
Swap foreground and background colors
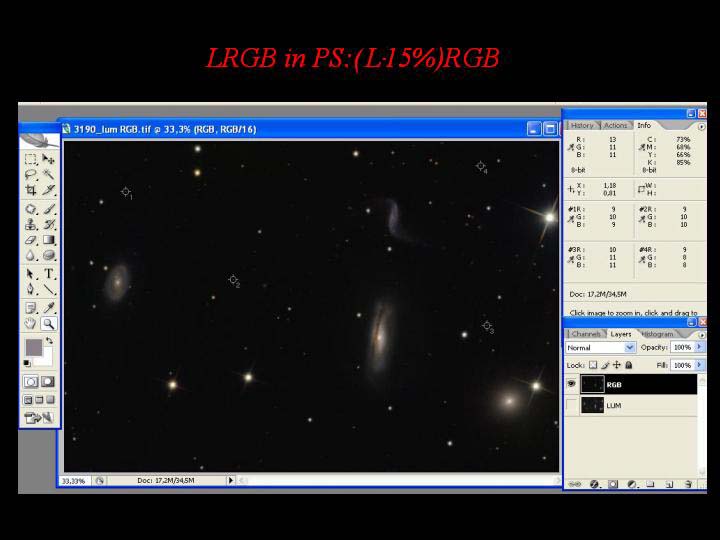49,341
